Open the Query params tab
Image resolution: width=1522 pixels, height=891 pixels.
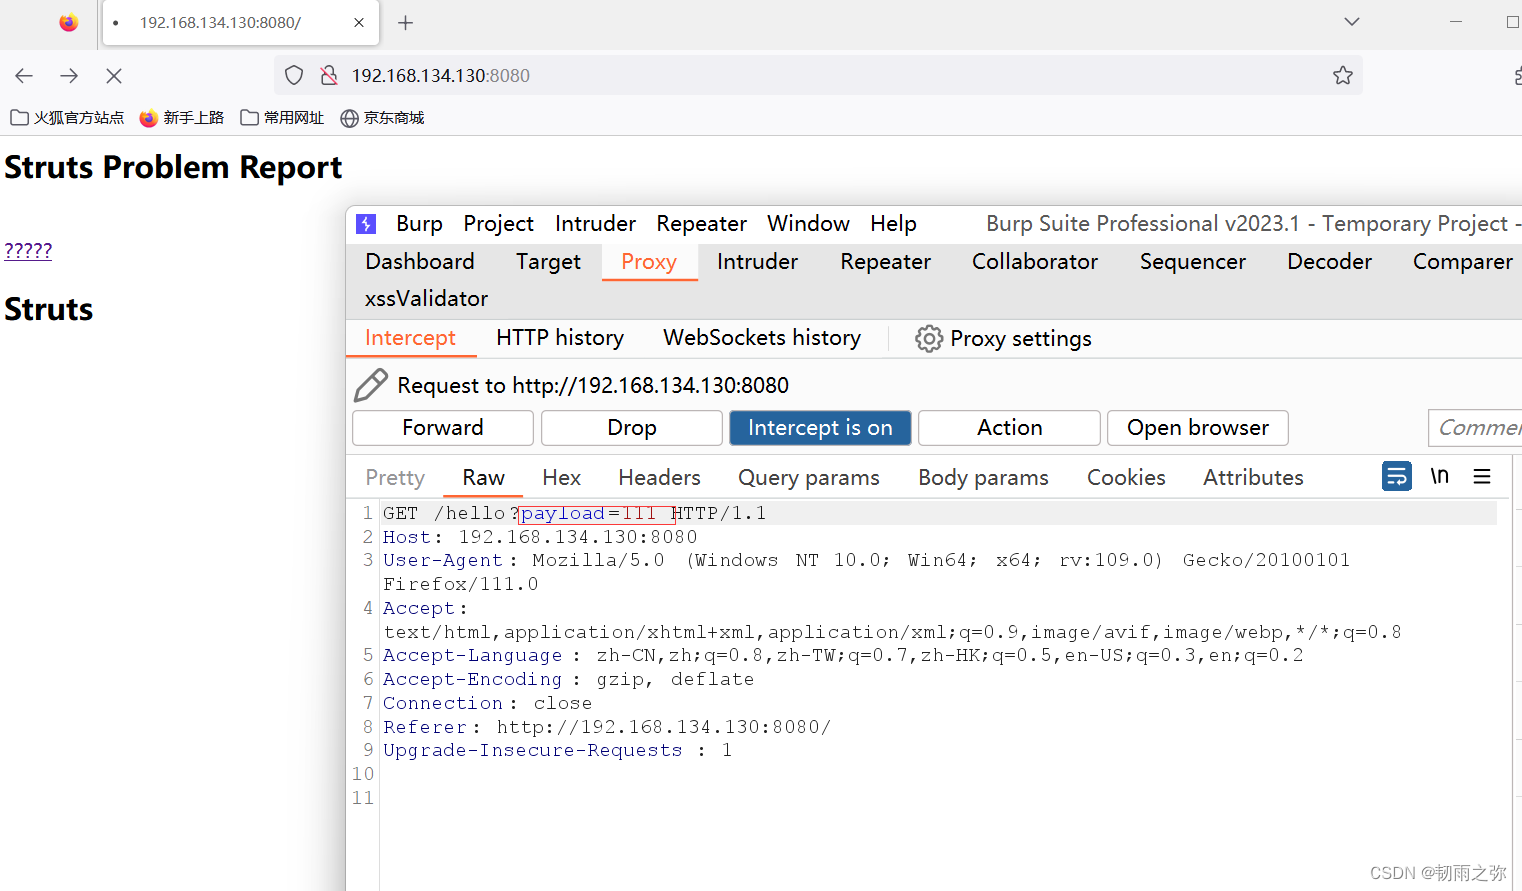point(809,478)
